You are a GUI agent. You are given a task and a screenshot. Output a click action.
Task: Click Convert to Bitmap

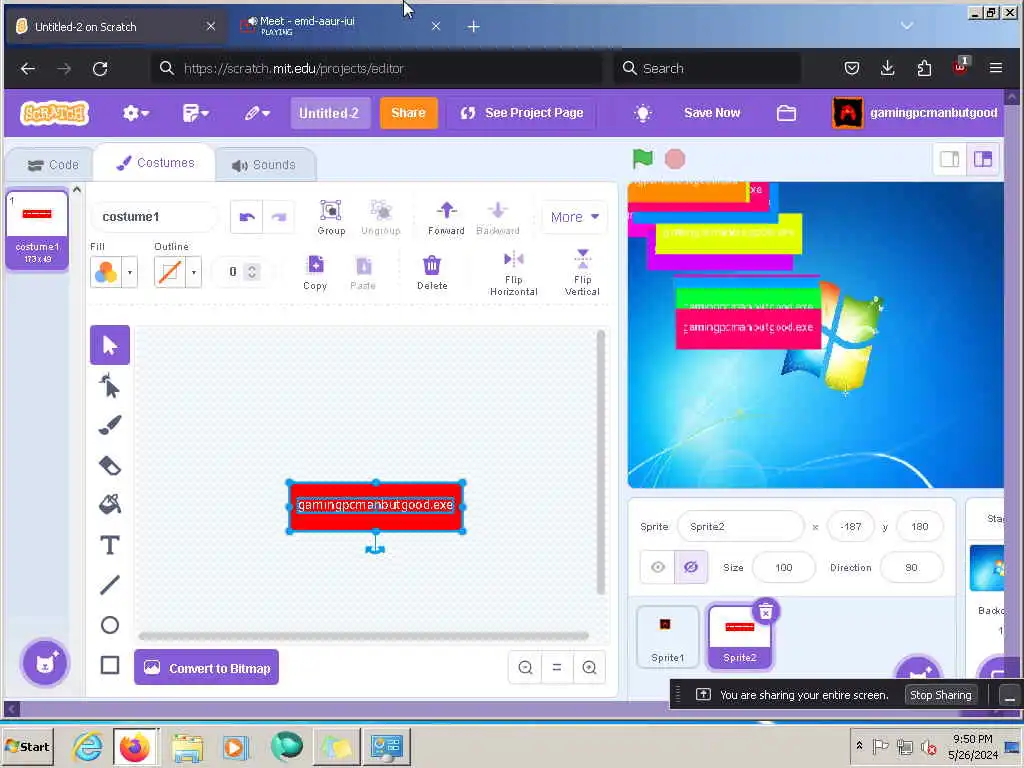point(206,667)
